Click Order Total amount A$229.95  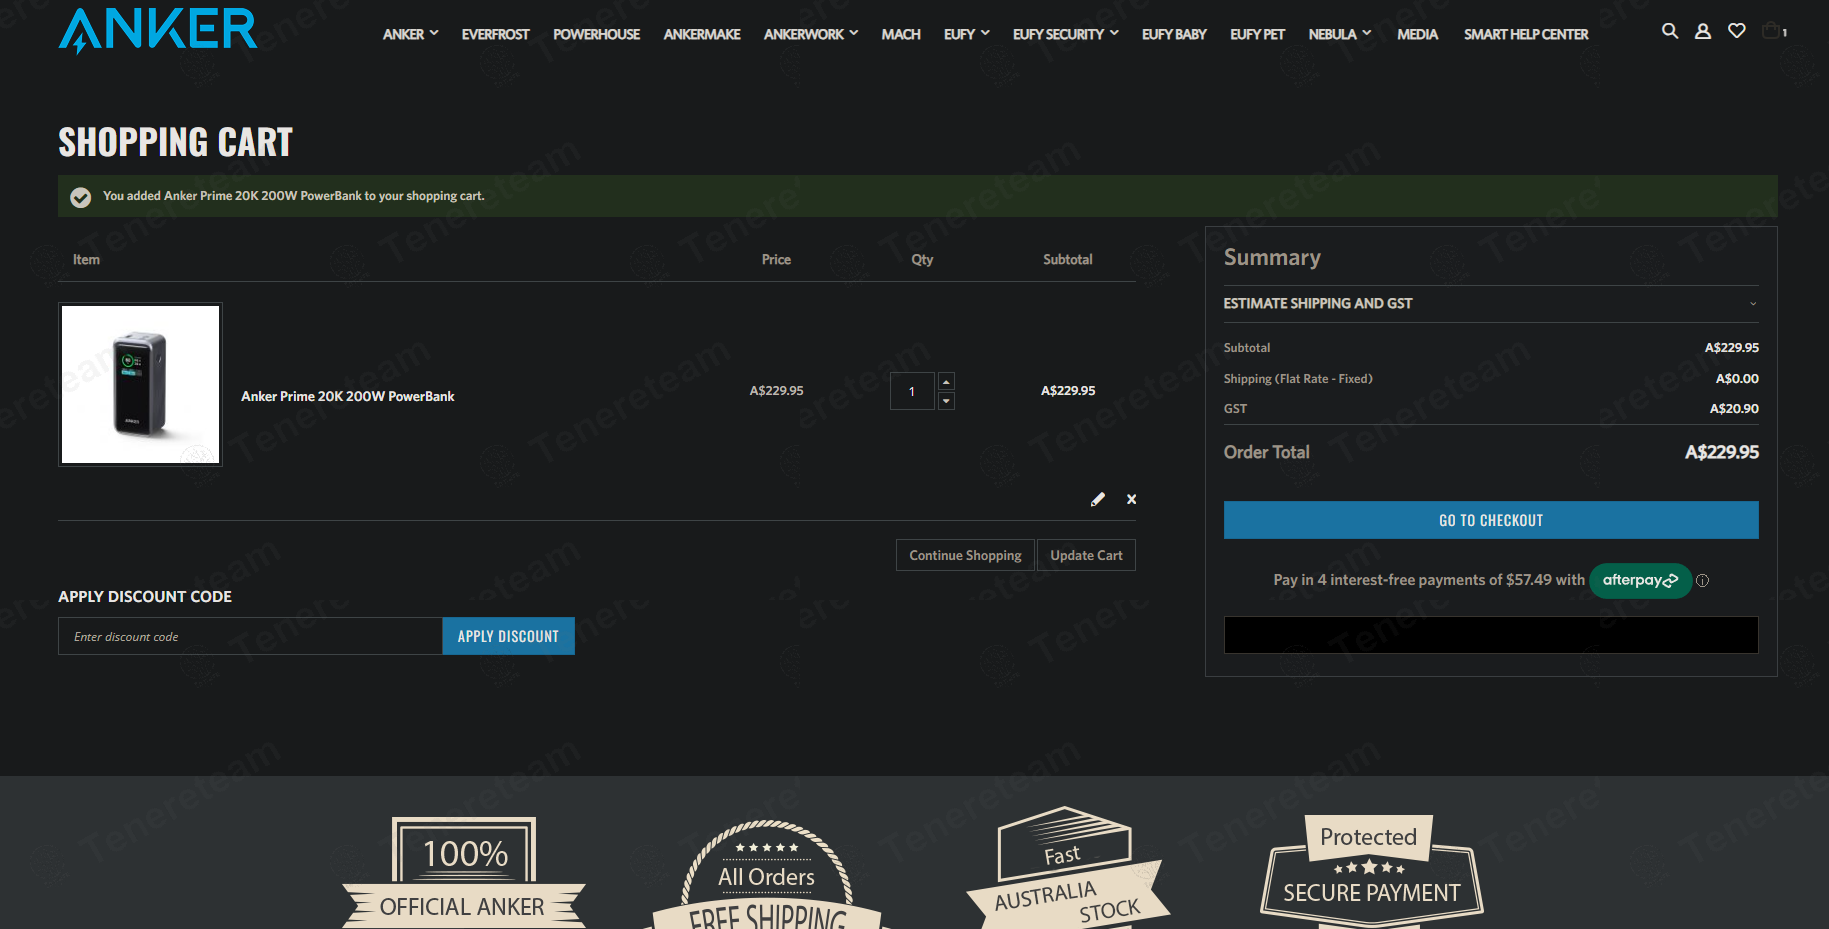click(x=1721, y=452)
